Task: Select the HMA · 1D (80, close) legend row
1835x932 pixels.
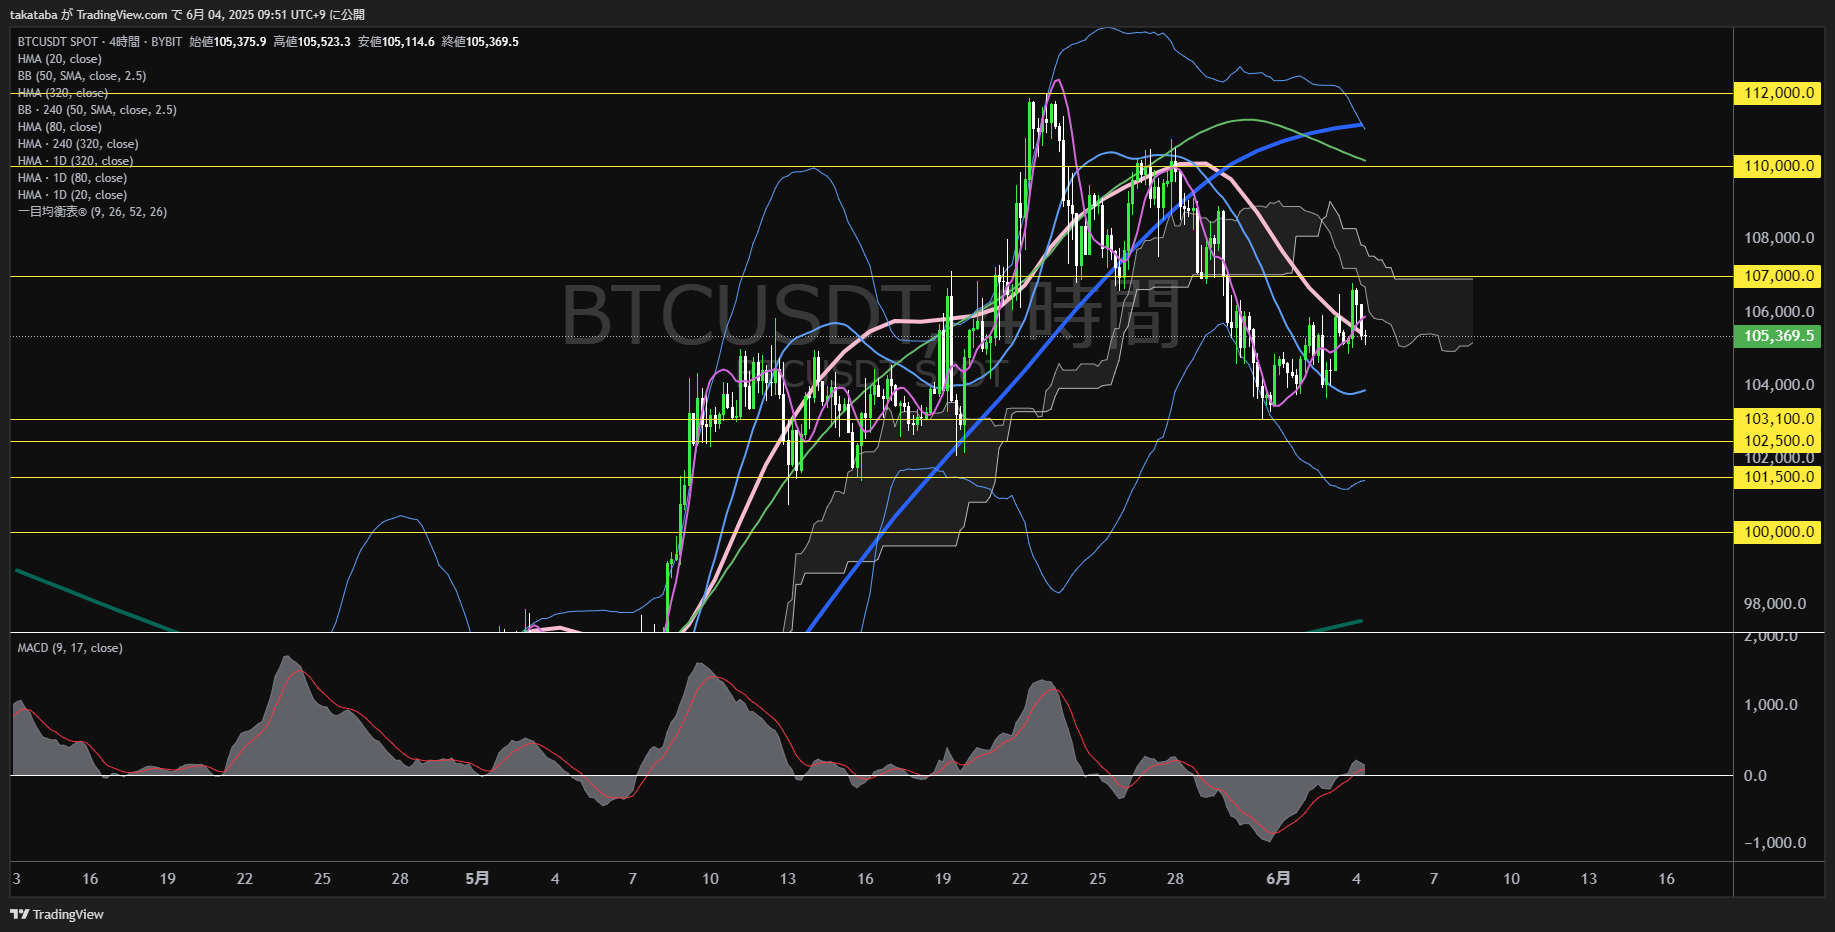Action: tap(72, 178)
